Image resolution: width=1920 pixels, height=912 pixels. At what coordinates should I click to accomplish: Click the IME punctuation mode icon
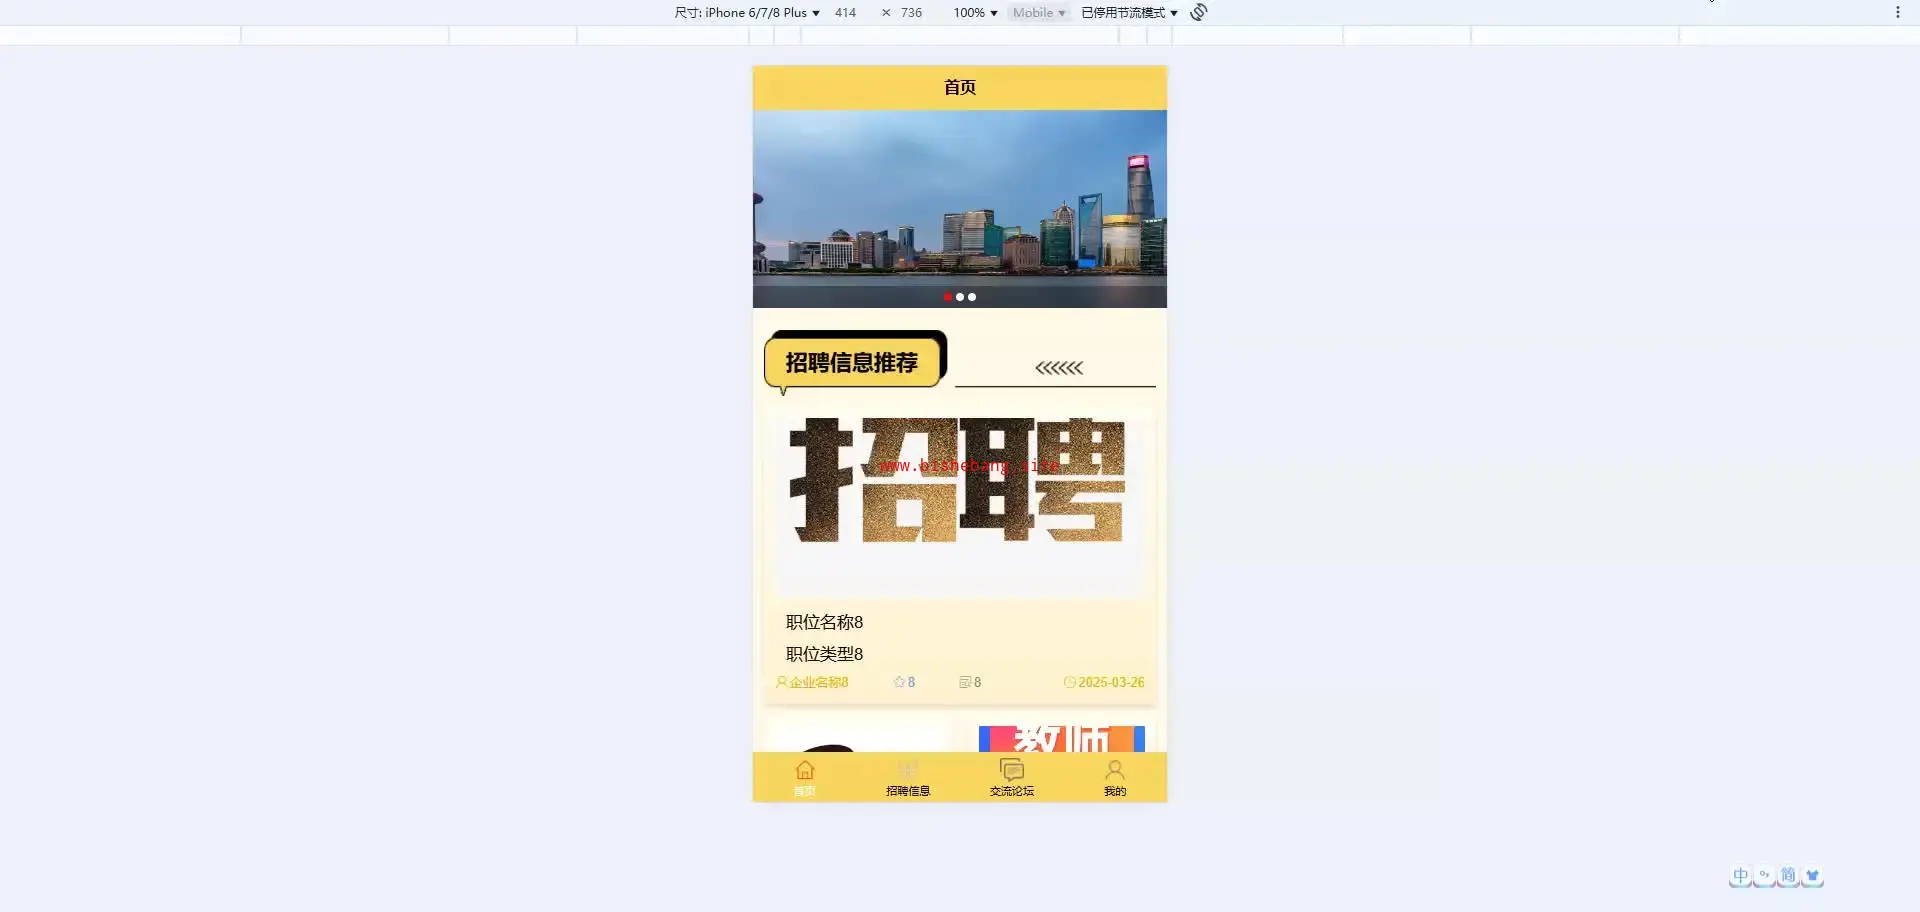[1765, 876]
